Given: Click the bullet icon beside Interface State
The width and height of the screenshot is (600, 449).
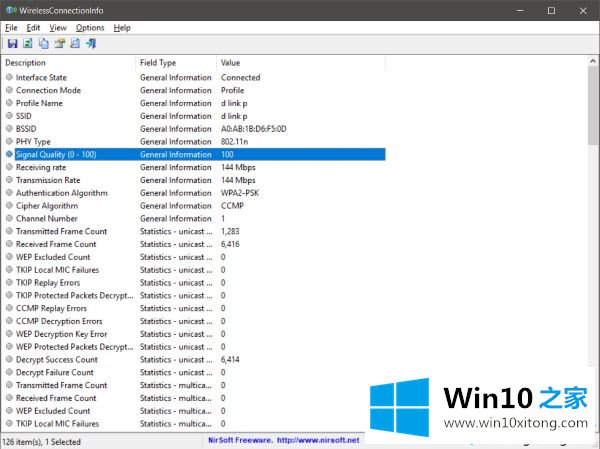Looking at the screenshot, I should 10,77.
